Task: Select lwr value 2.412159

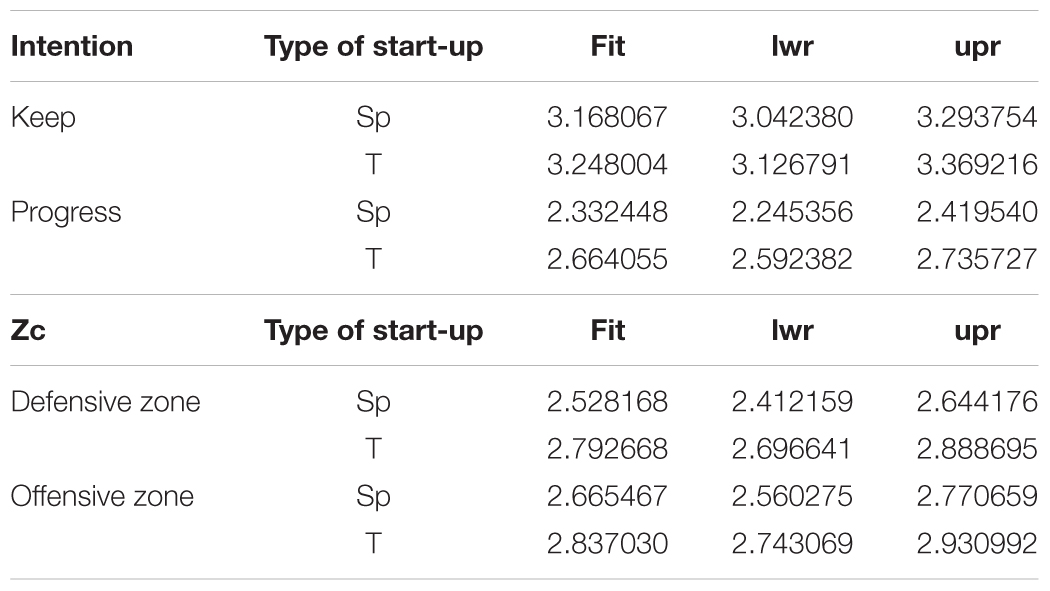Action: pyautogui.click(x=792, y=402)
